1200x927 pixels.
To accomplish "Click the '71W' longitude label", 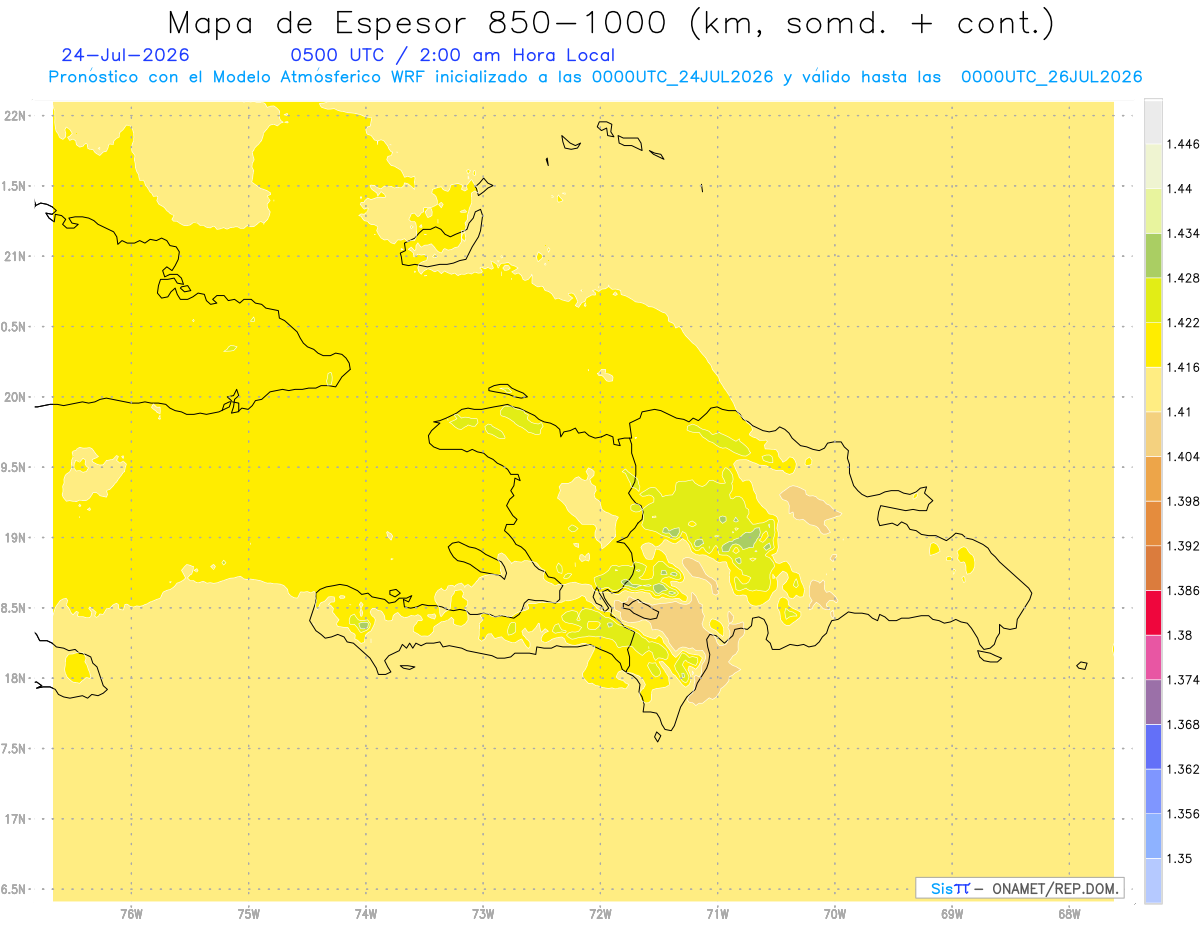I will coord(718,914).
